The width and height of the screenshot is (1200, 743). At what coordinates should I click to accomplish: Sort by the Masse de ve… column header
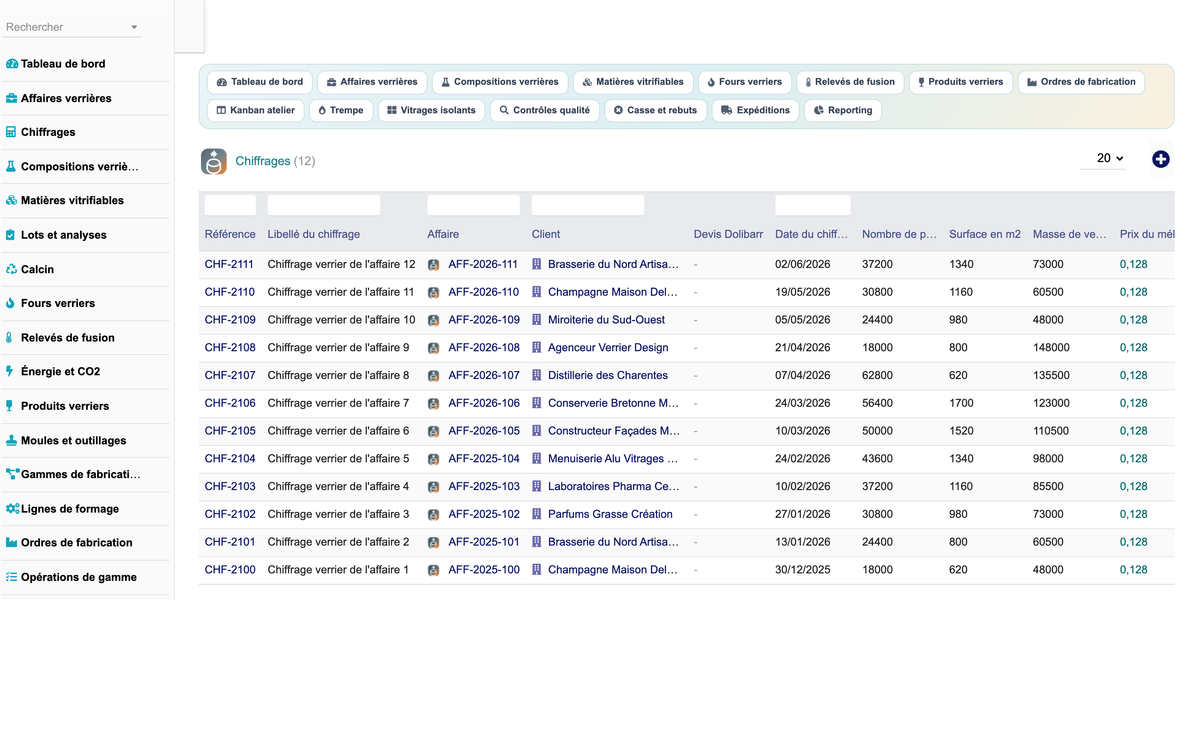[1070, 234]
